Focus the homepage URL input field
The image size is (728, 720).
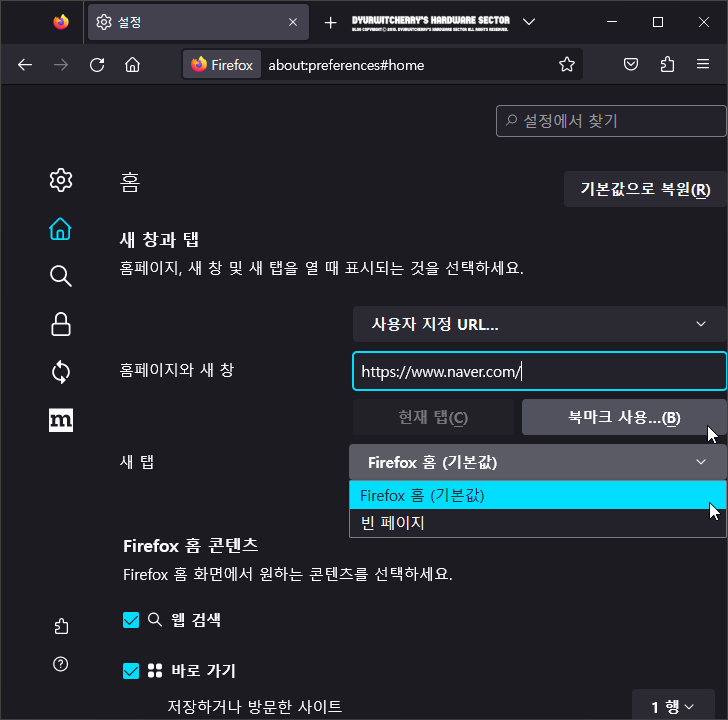point(539,371)
